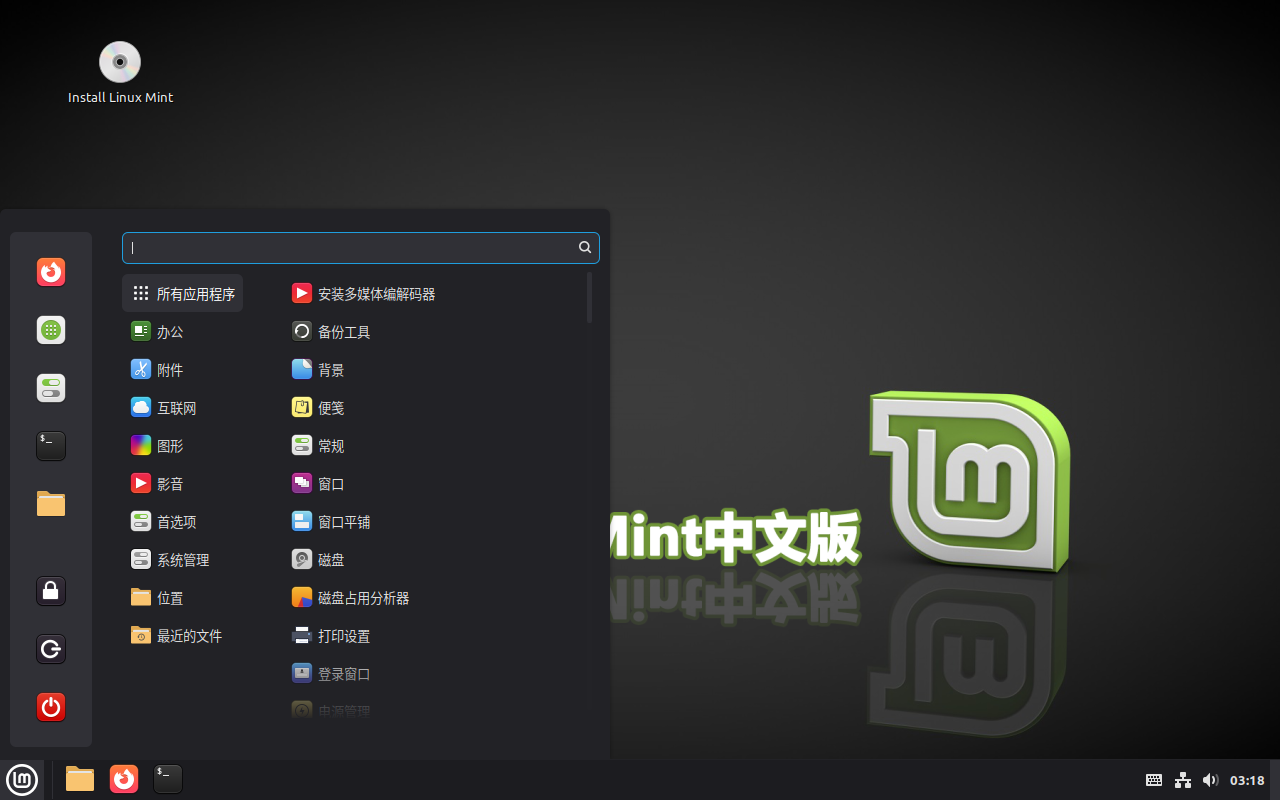This screenshot has height=800, width=1280.
Task: Select the 所有应用程序 category
Action: (x=183, y=294)
